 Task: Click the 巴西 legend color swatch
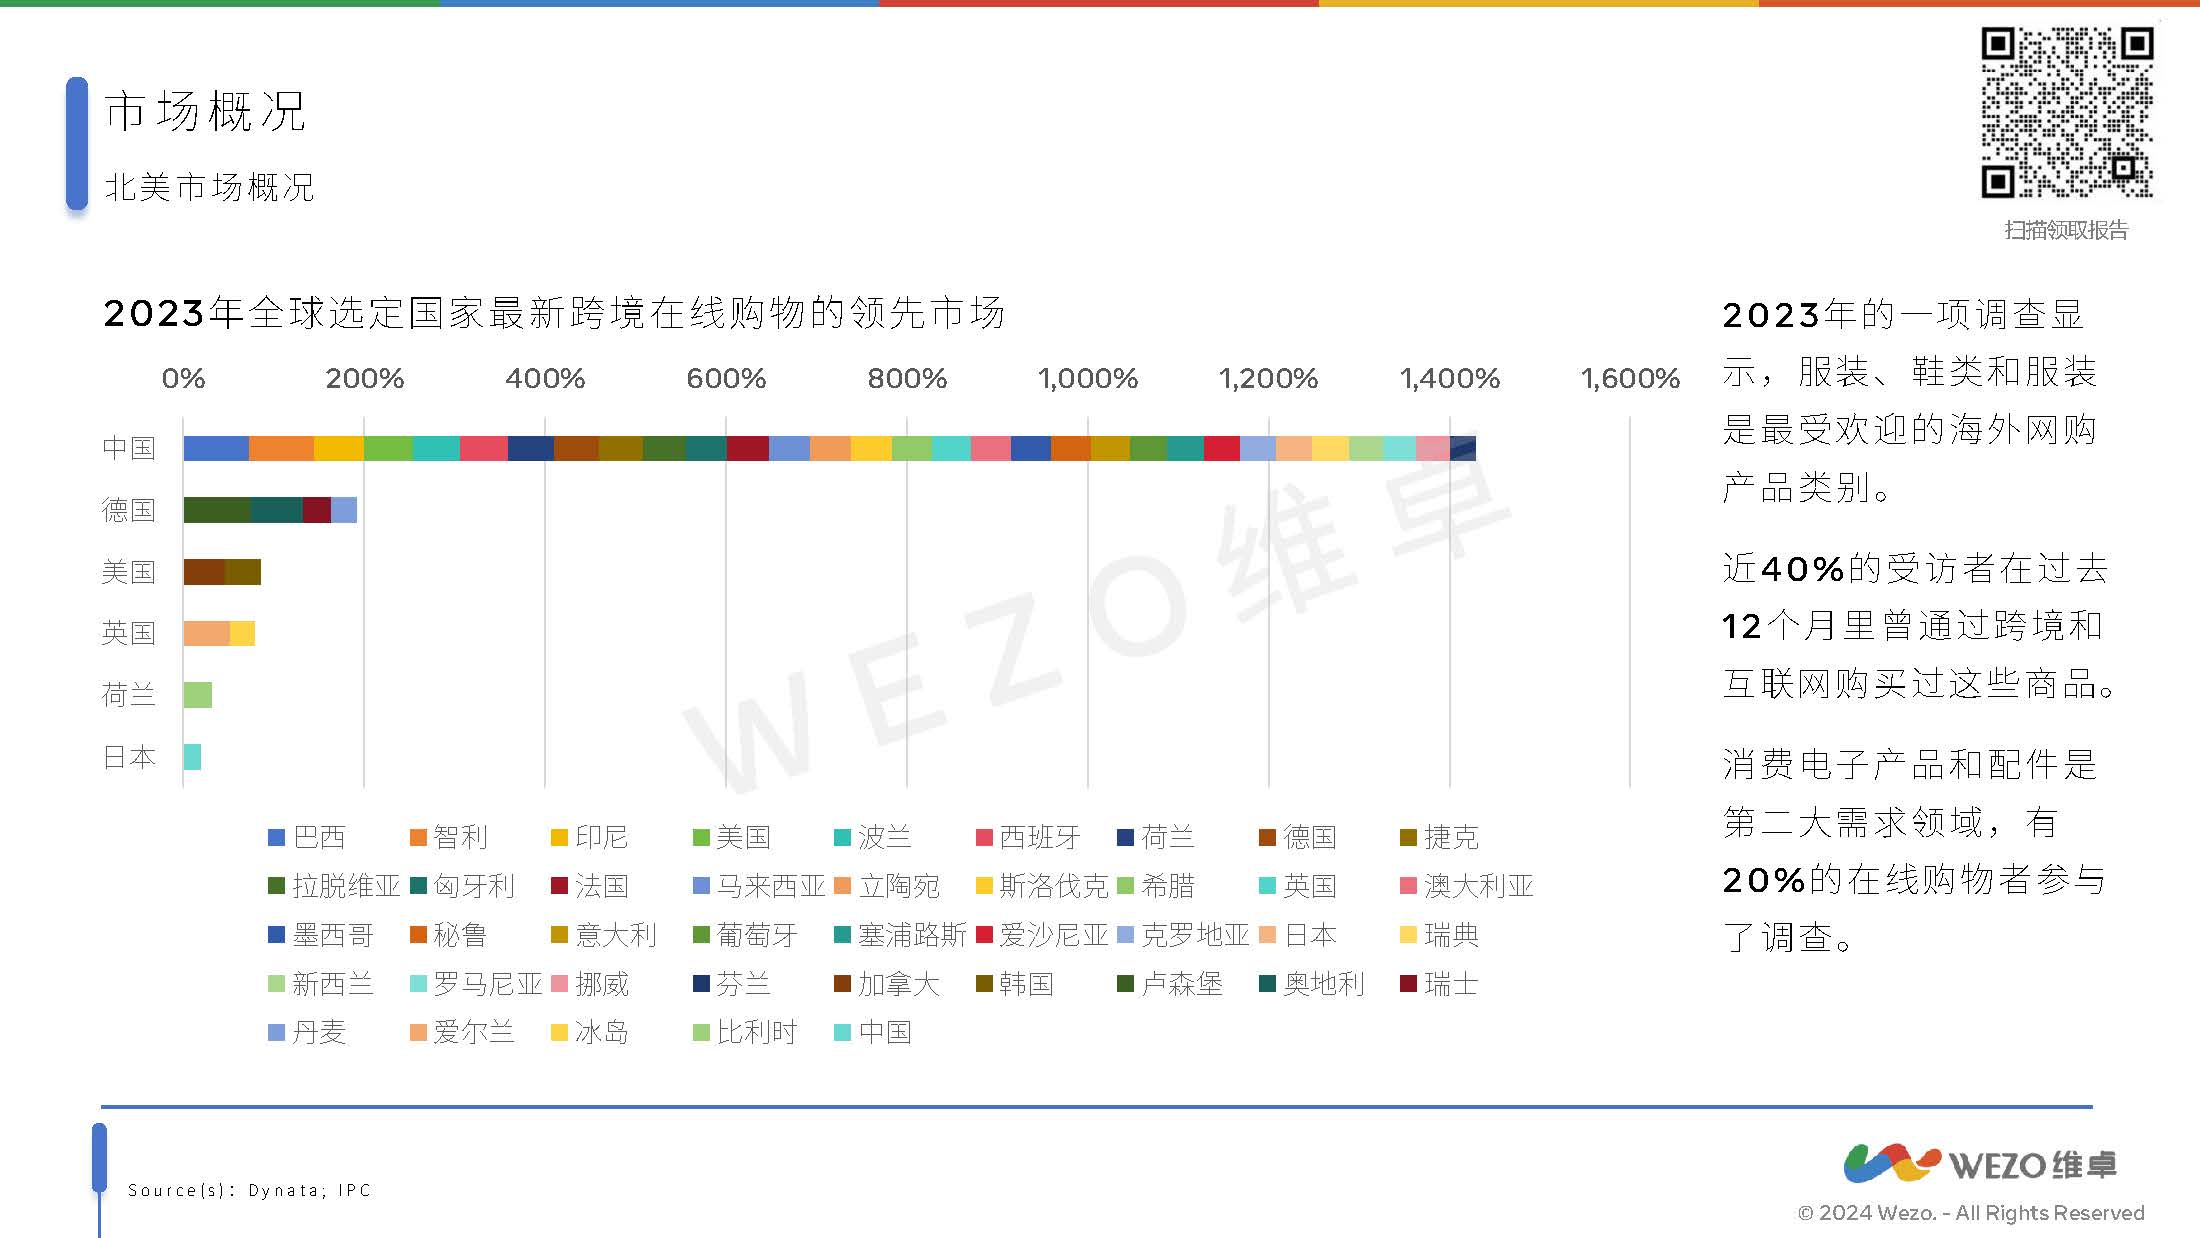click(x=277, y=837)
